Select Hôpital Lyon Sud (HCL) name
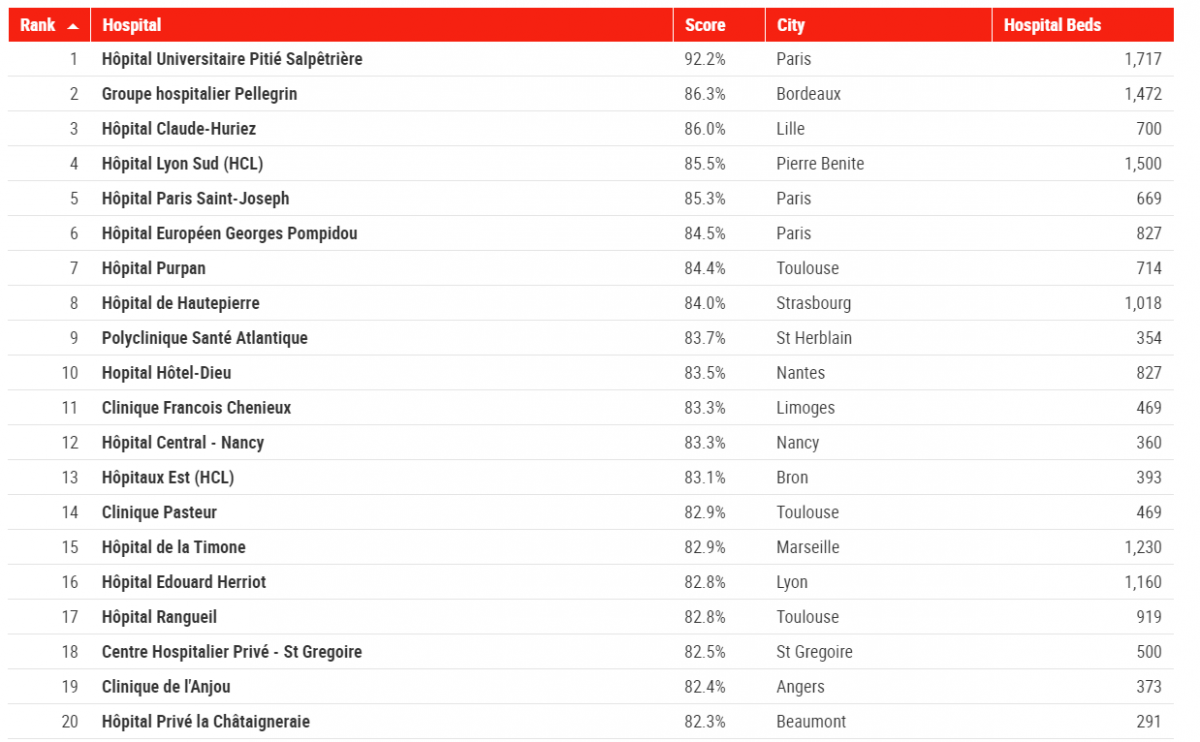The image size is (1200, 742). (x=182, y=164)
